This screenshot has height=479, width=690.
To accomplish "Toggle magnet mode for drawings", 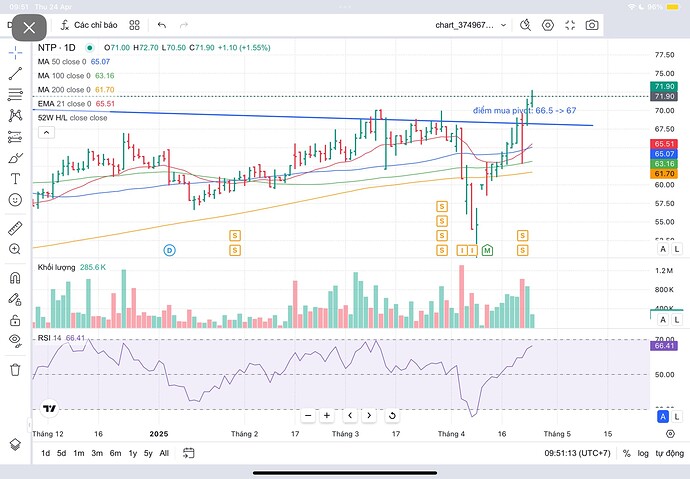I will click(x=15, y=278).
